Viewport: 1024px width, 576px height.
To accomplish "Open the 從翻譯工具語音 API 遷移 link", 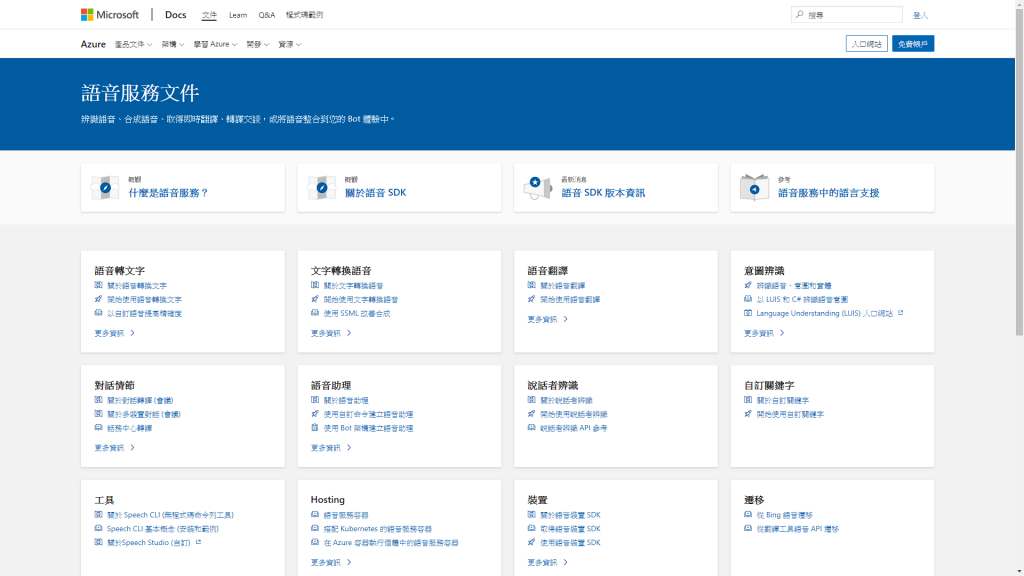I will pos(797,528).
